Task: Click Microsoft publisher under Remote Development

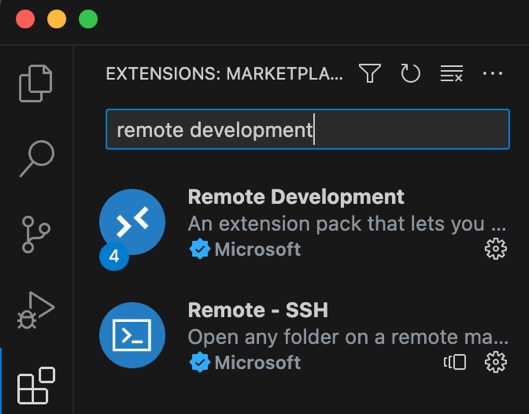Action: click(x=257, y=249)
